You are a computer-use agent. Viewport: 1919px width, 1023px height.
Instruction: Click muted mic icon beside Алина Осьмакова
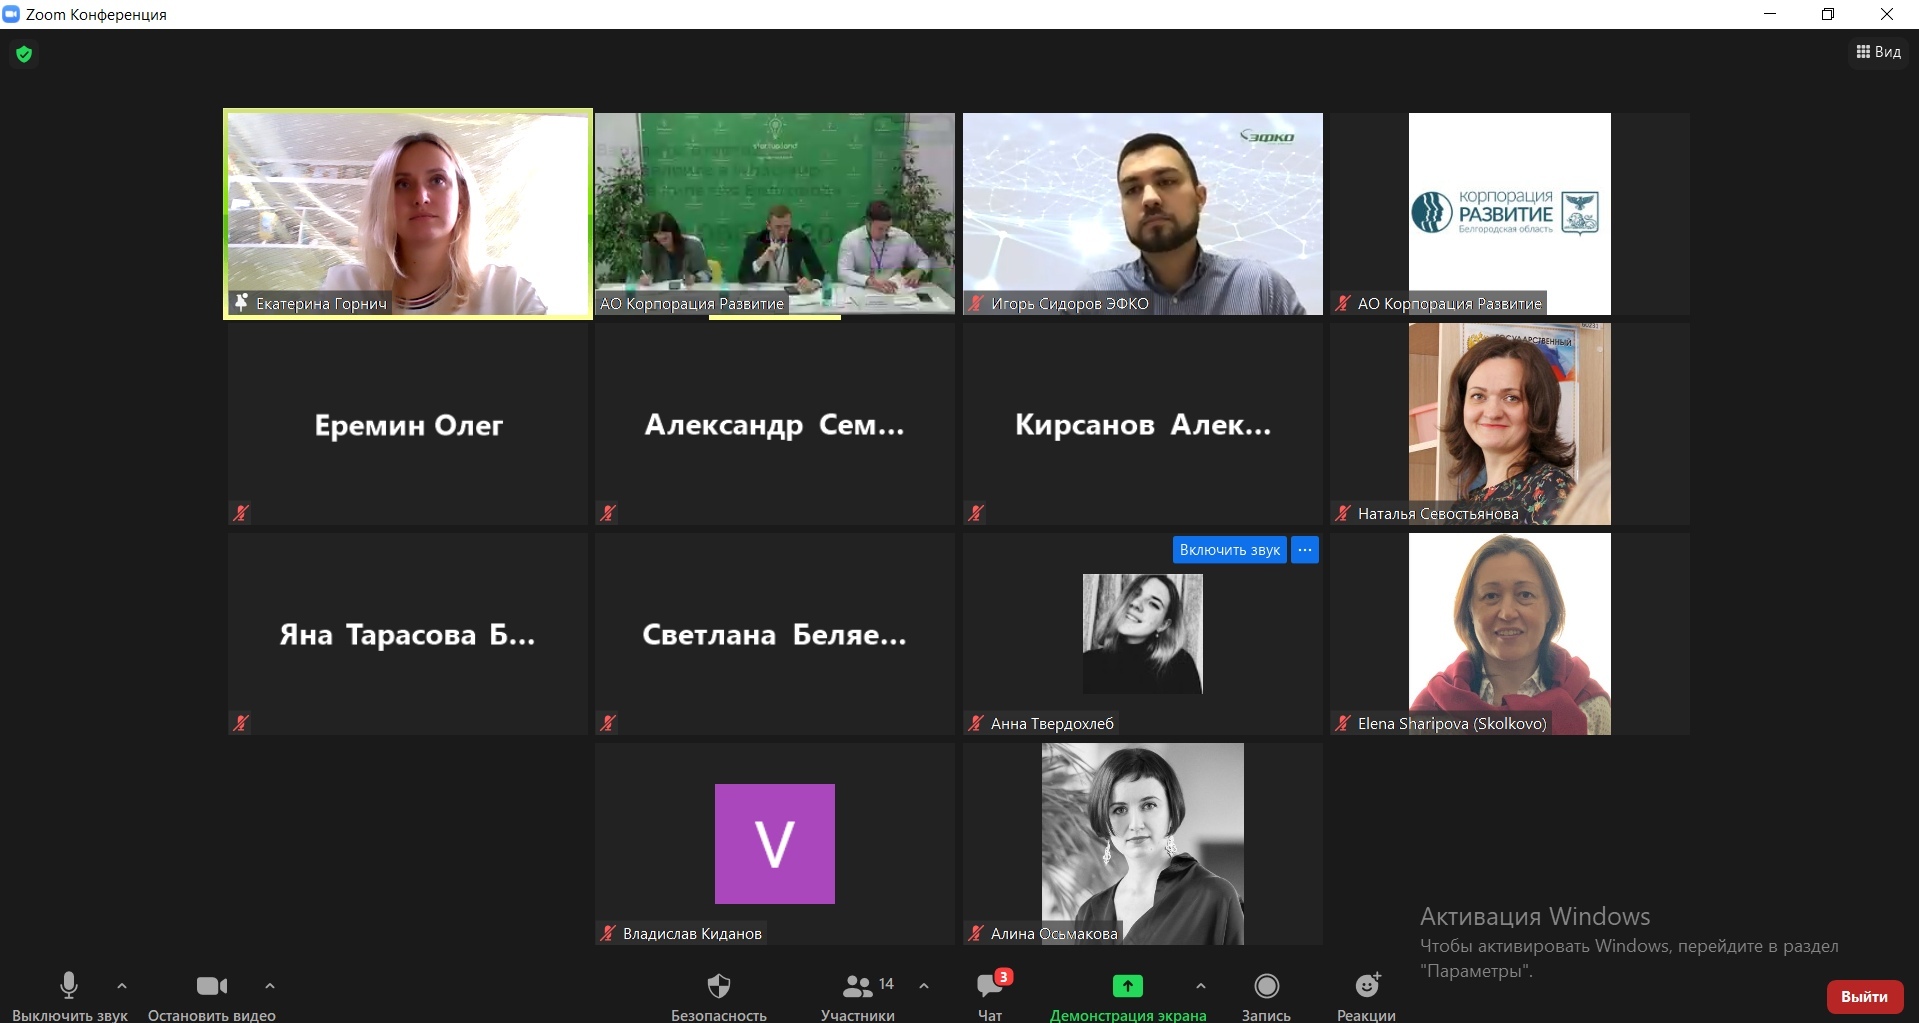tap(976, 933)
